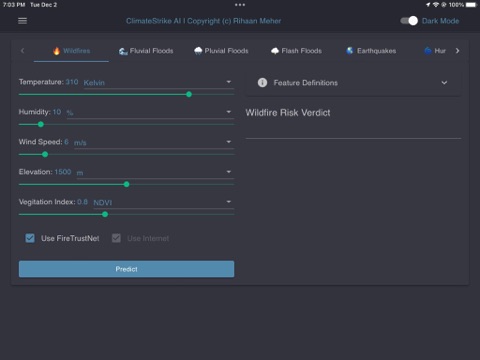Open the Humidity unit percent dropdown
The image size is (480, 360).
(150, 112)
